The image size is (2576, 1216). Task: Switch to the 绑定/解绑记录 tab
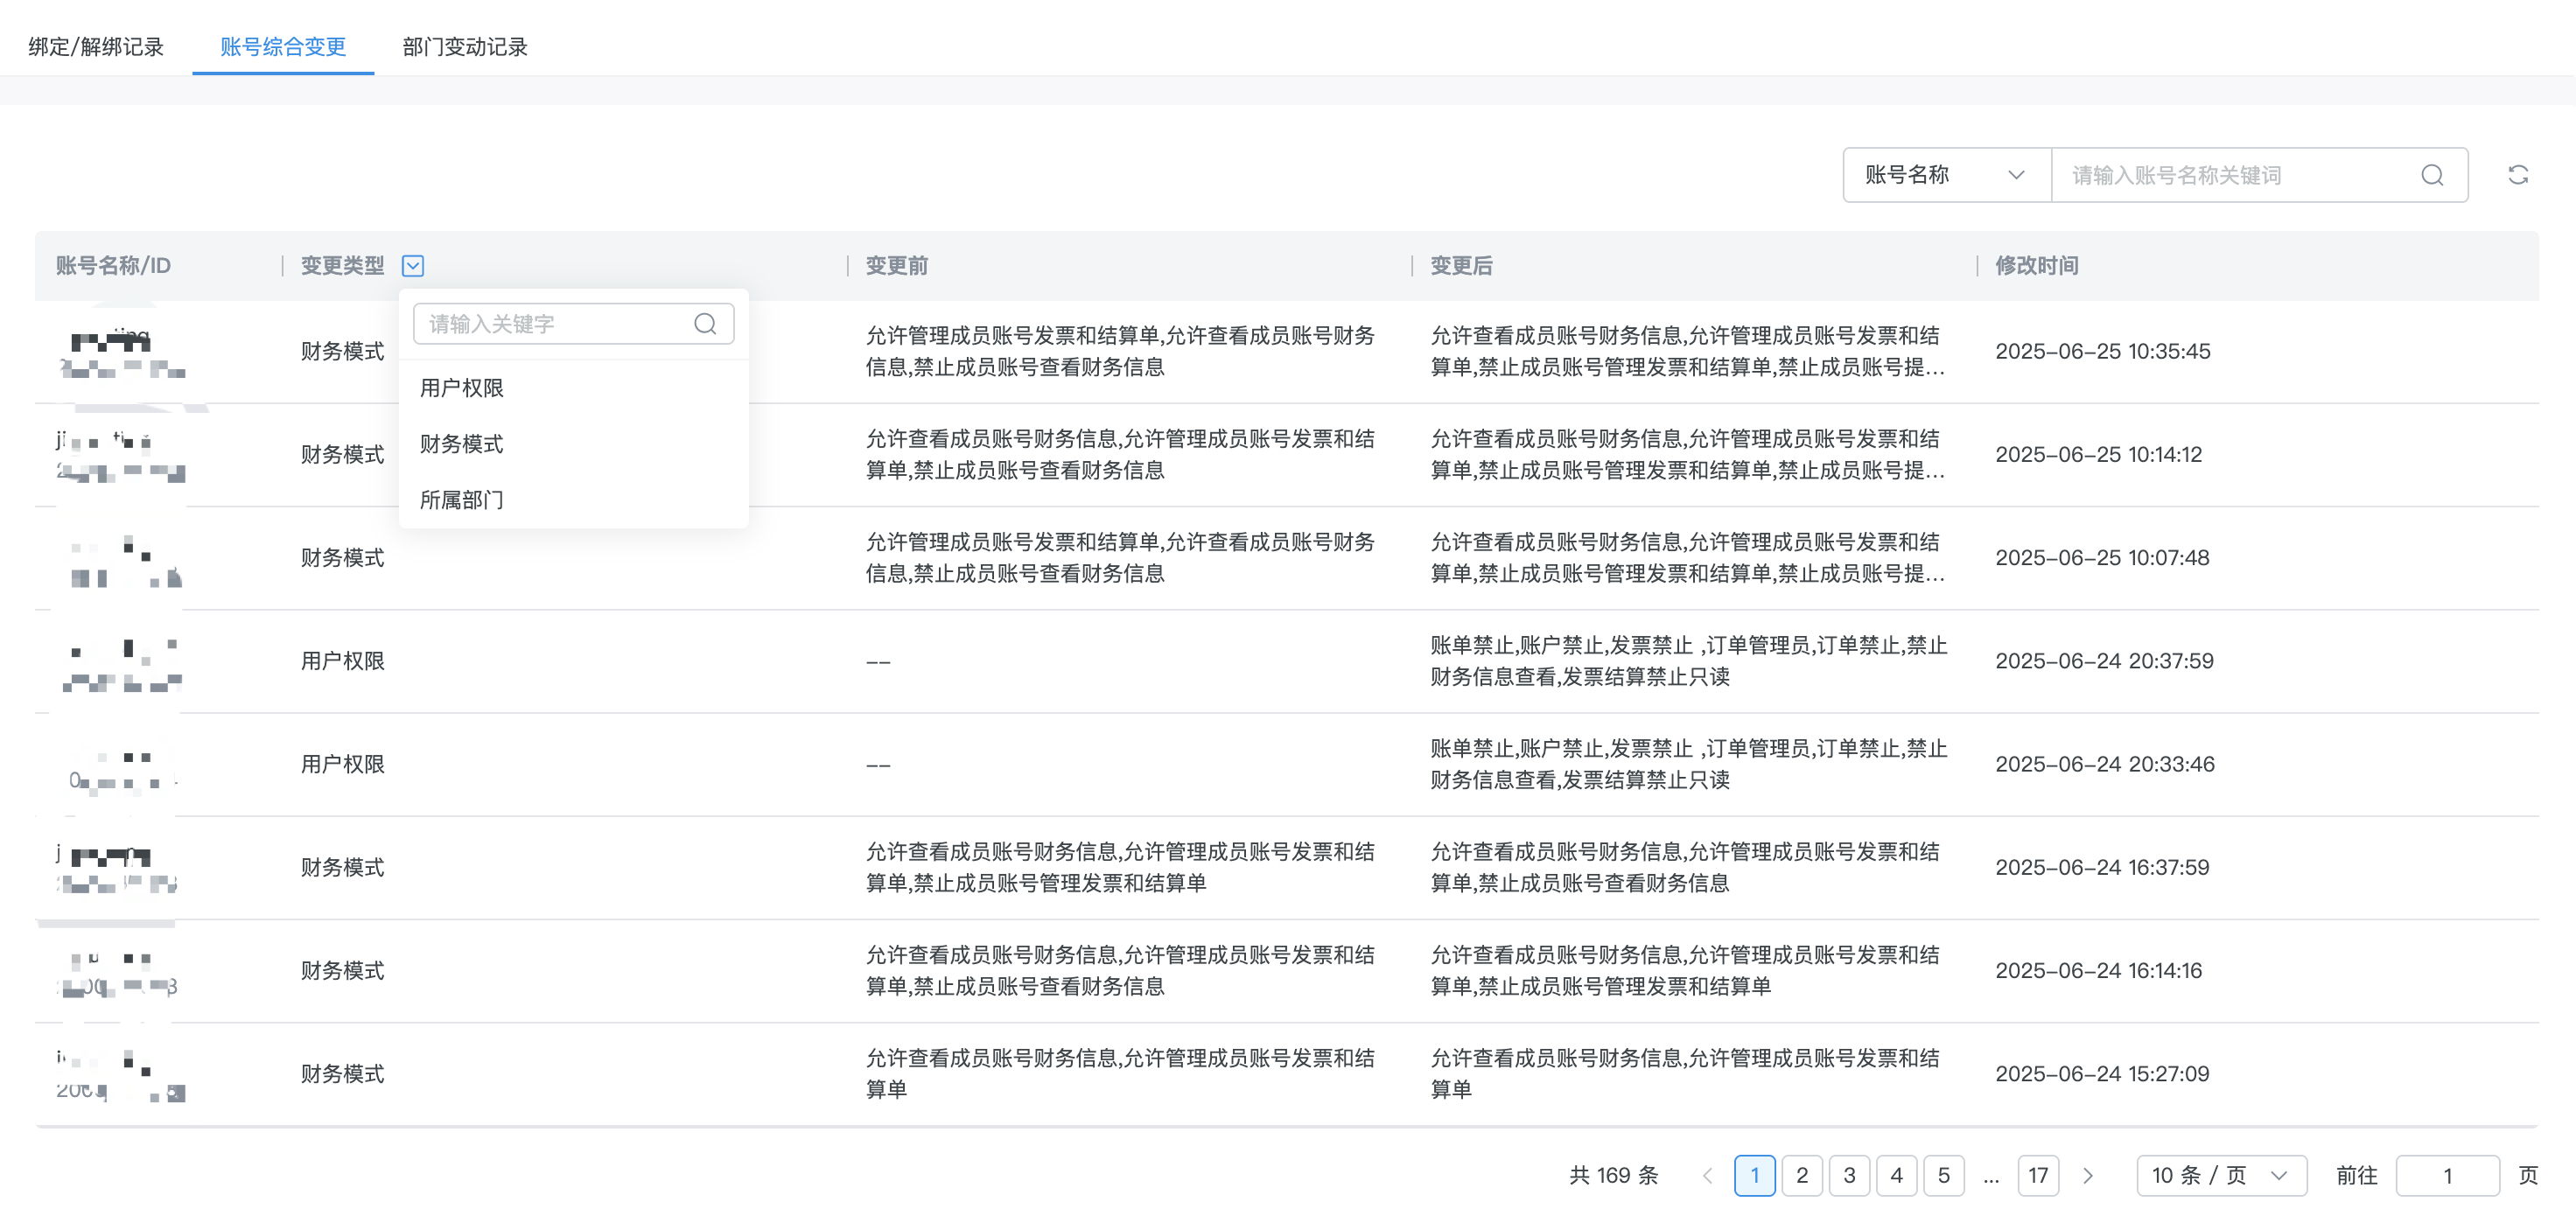[x=96, y=46]
